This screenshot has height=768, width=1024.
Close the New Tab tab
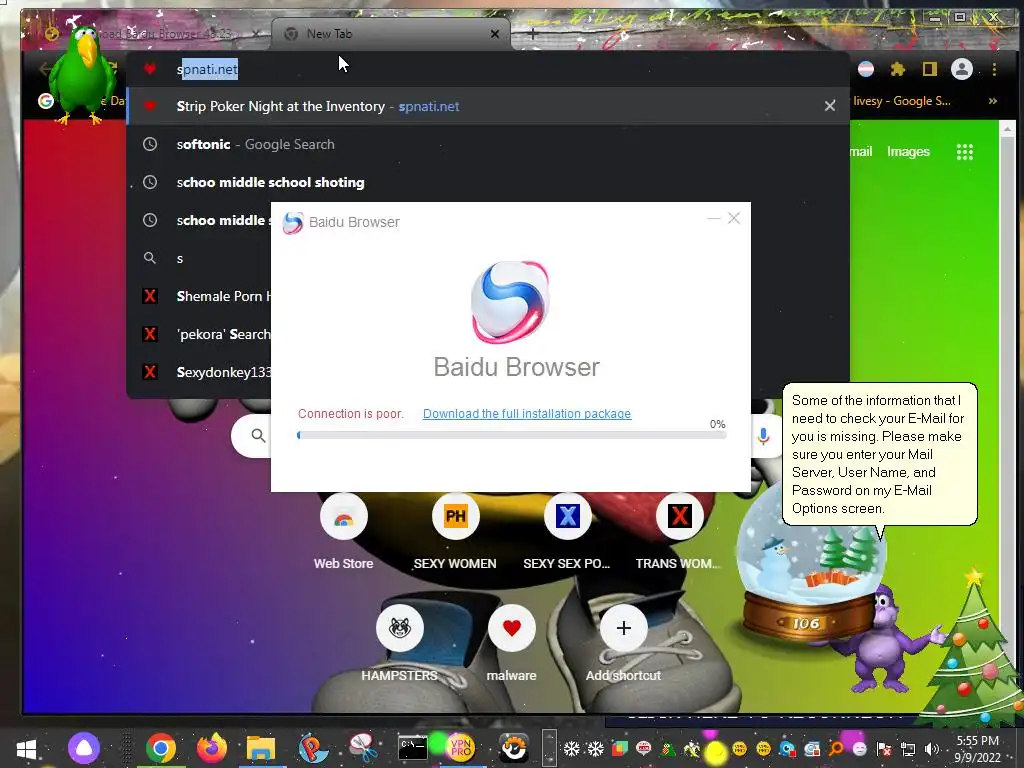(495, 34)
